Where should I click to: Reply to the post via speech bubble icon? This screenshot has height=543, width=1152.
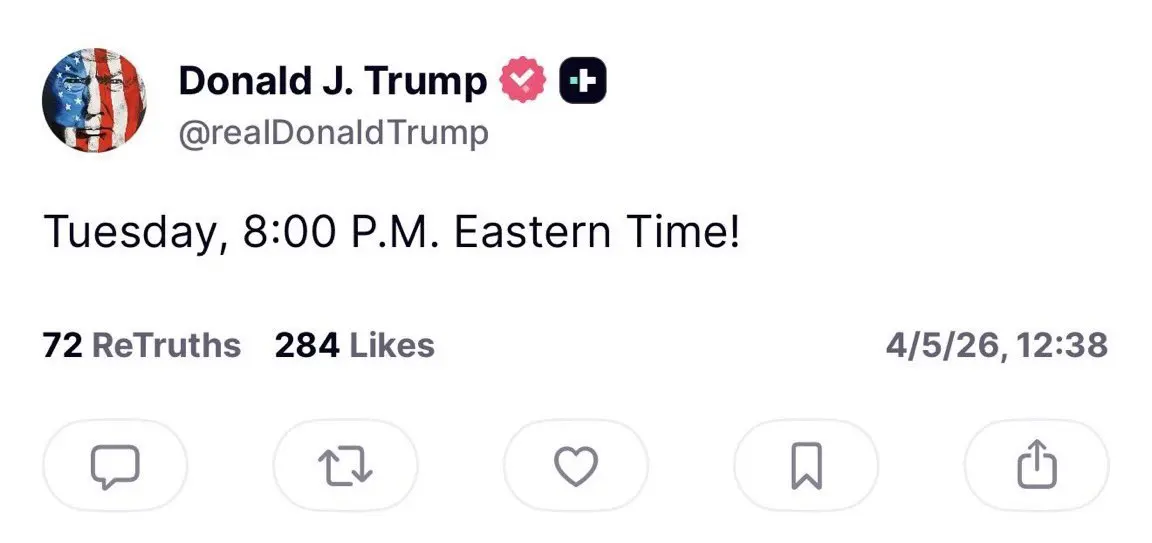115,466
